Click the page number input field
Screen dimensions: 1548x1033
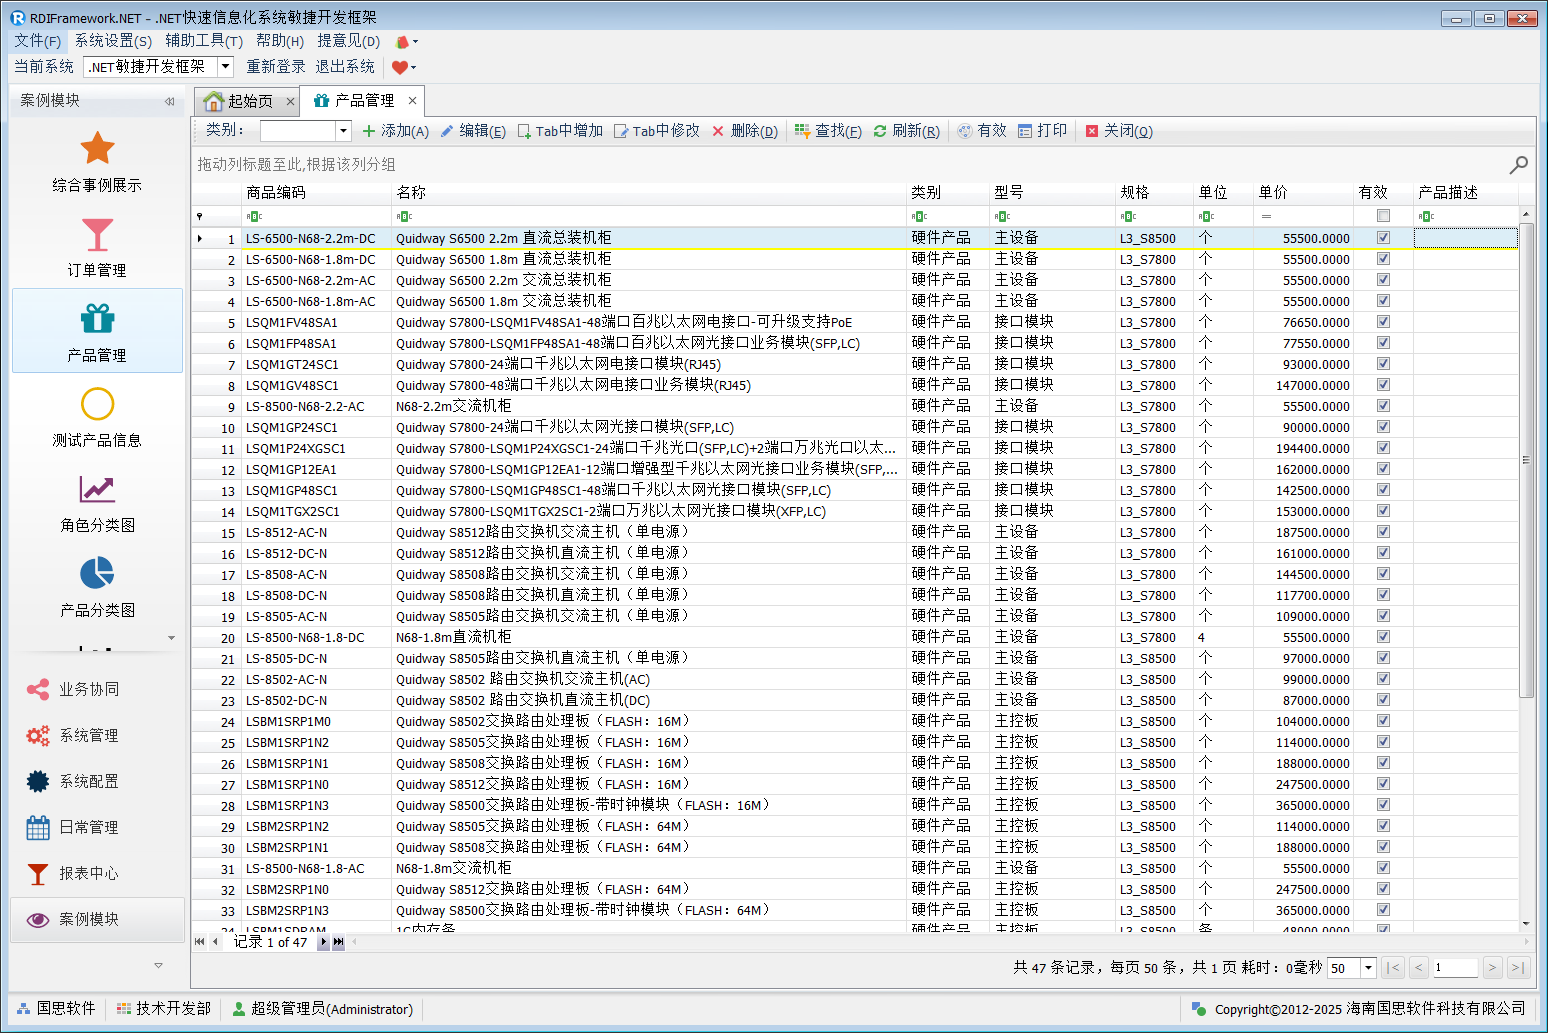pyautogui.click(x=1454, y=967)
